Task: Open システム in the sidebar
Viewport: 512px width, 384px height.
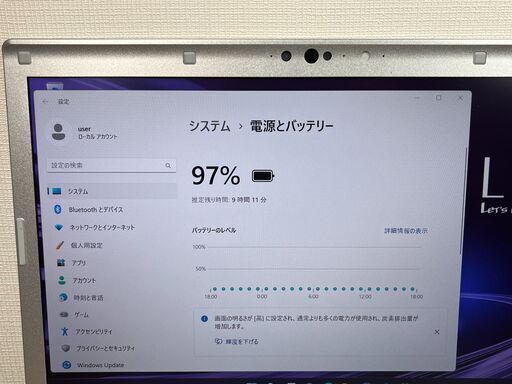Action: click(x=112, y=191)
